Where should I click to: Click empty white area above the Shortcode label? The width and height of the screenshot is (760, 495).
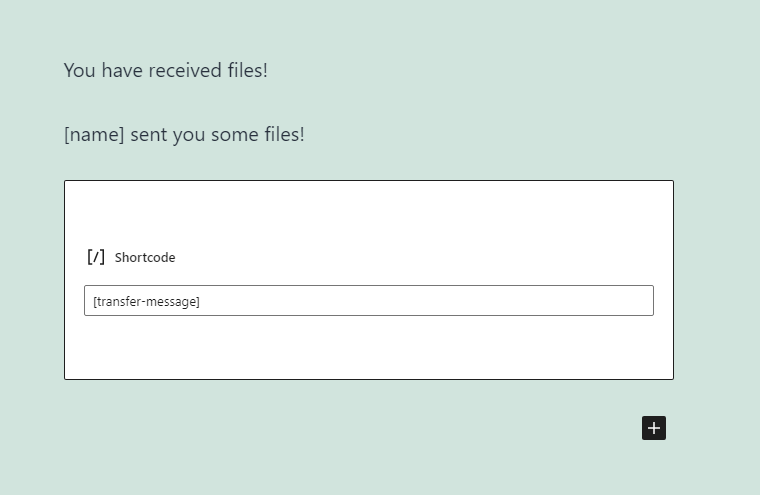pyautogui.click(x=369, y=213)
